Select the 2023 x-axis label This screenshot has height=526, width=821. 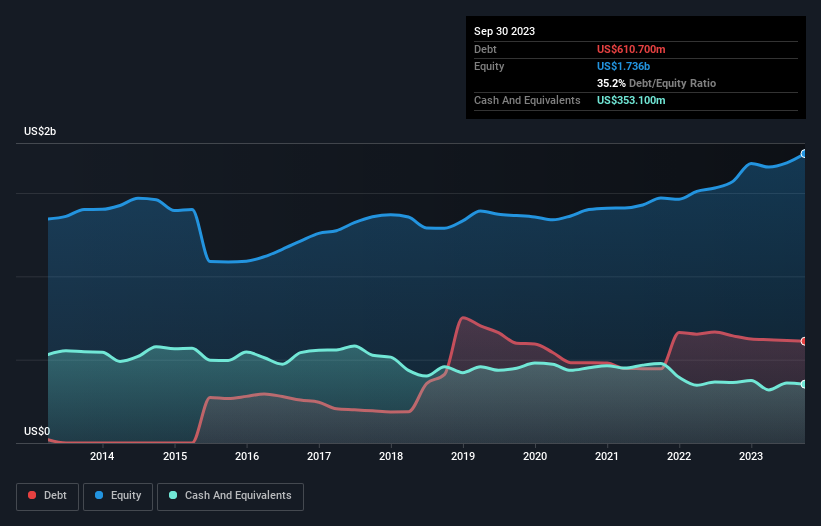point(751,456)
